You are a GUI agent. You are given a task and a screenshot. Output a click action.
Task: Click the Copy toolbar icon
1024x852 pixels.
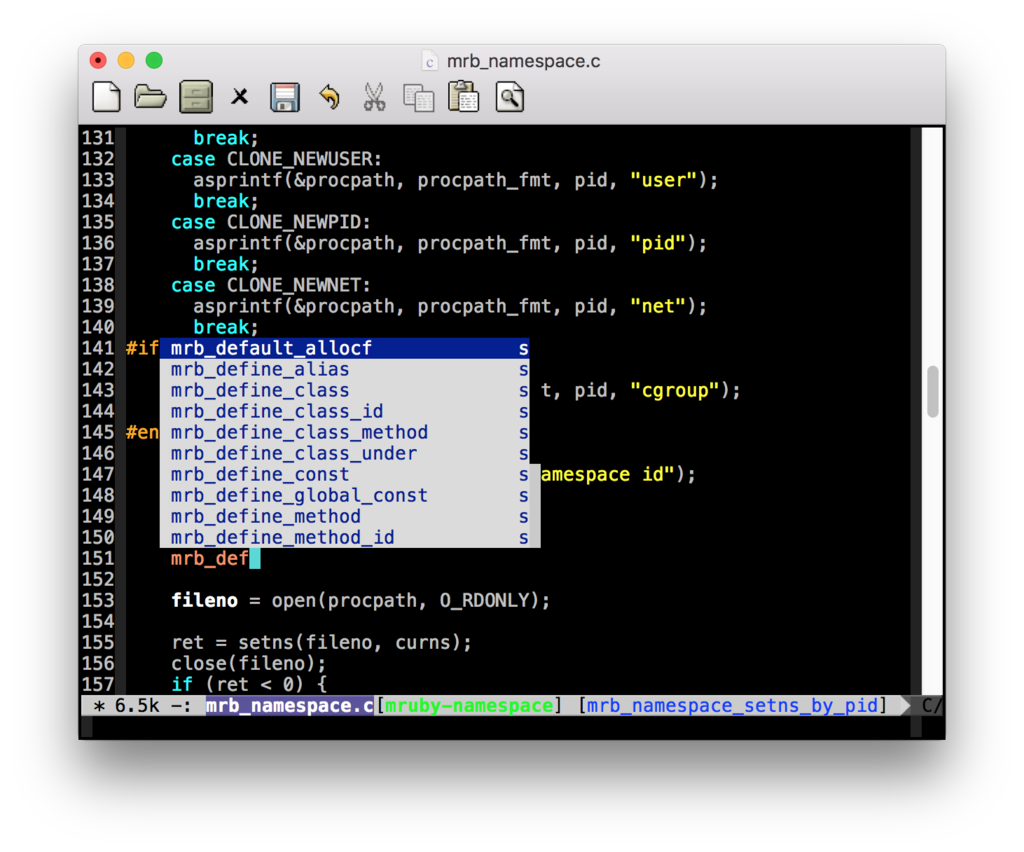pos(418,98)
